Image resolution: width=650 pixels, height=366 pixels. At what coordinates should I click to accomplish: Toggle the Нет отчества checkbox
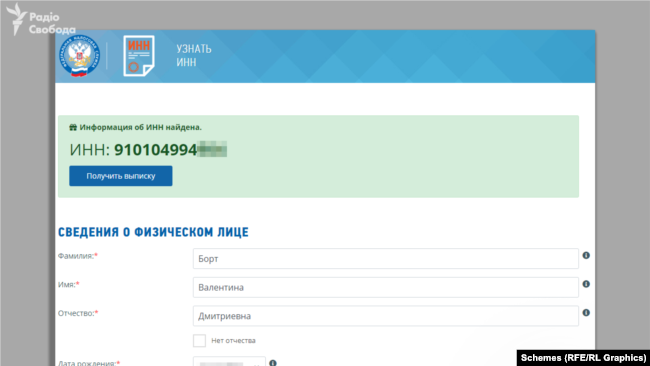coord(199,340)
